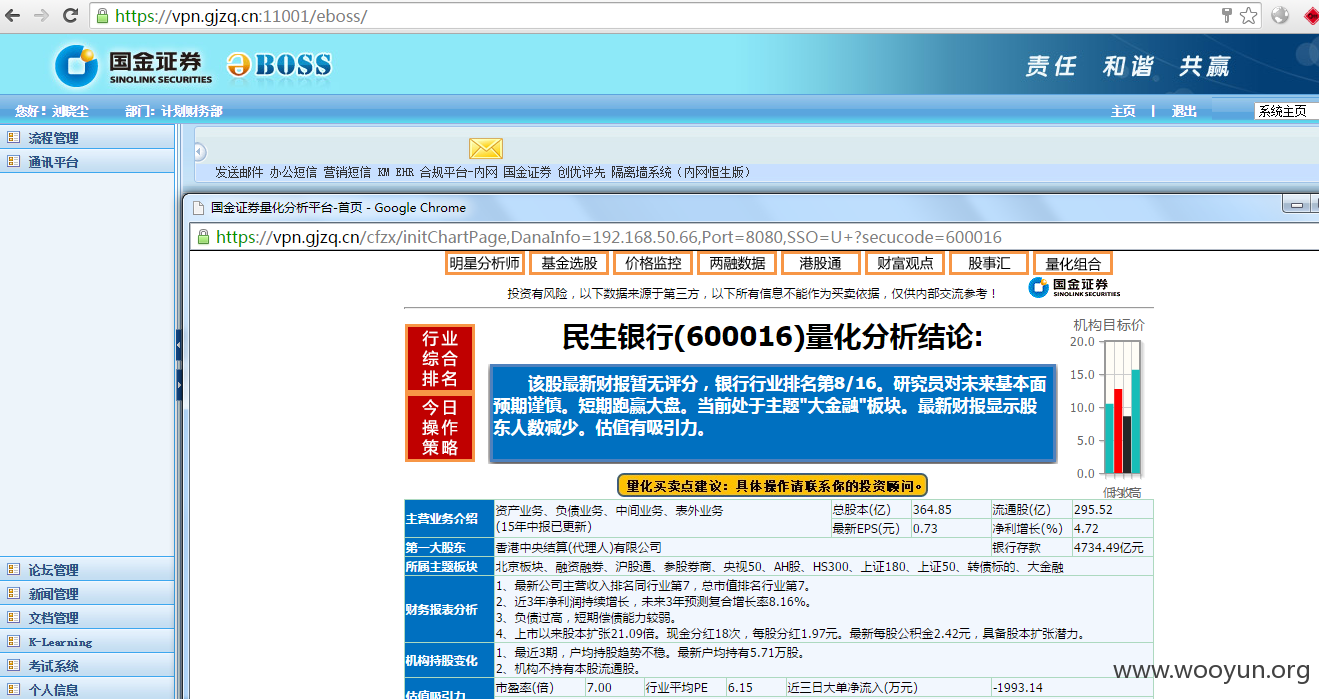Expand the 考试系统 sidebar section
Image resolution: width=1319 pixels, height=699 pixels.
coord(87,665)
